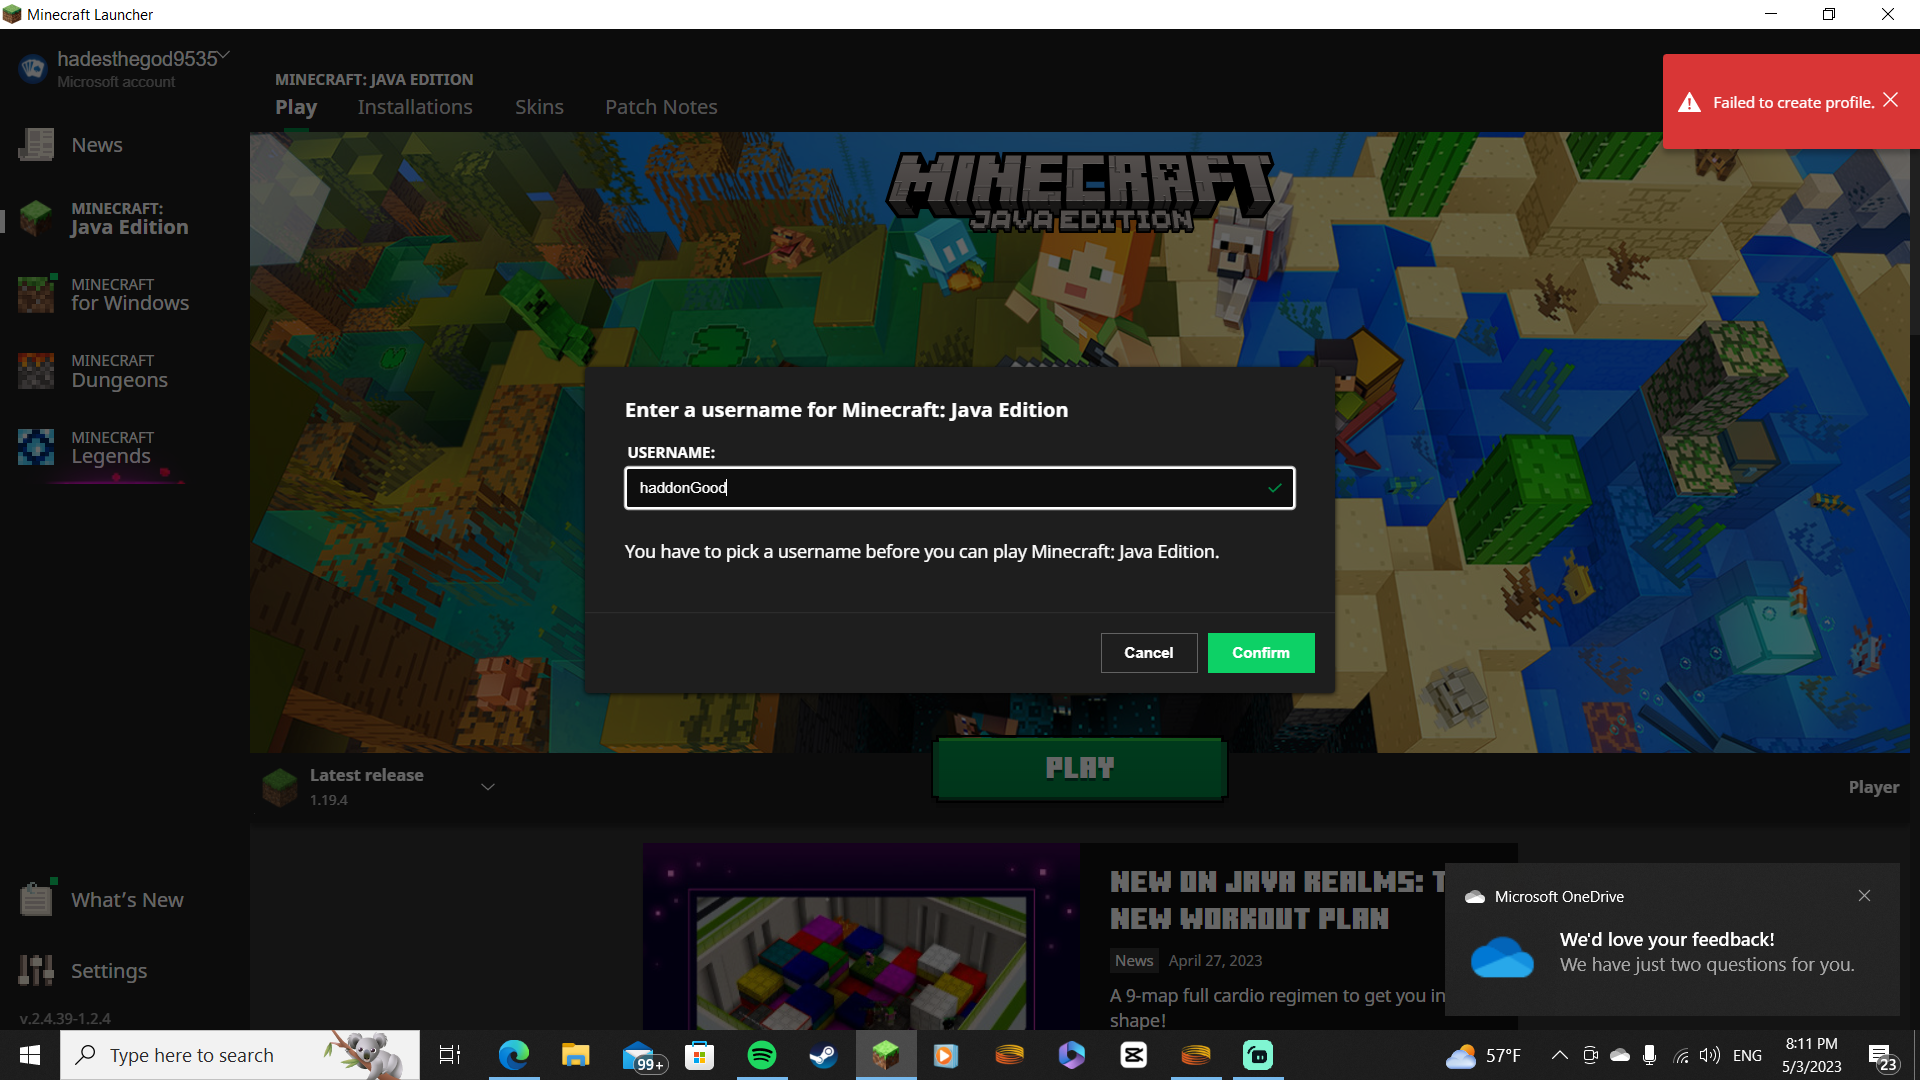Switch to the Installations tab

415,107
